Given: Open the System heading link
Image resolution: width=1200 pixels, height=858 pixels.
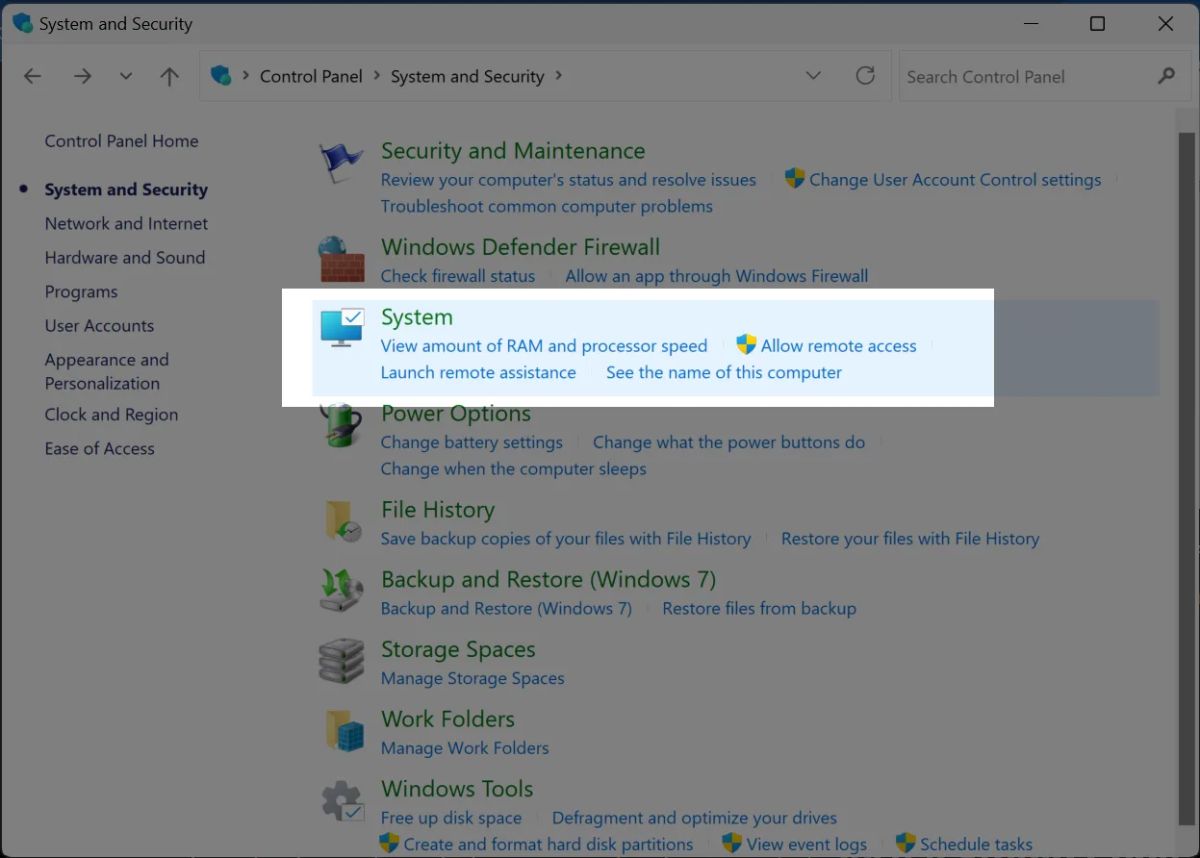Looking at the screenshot, I should 417,317.
